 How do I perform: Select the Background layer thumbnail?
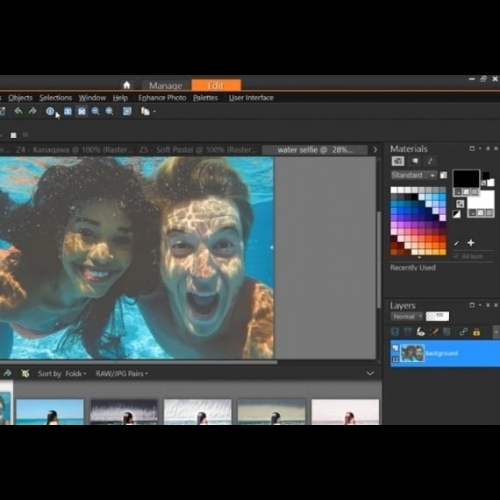click(x=412, y=353)
